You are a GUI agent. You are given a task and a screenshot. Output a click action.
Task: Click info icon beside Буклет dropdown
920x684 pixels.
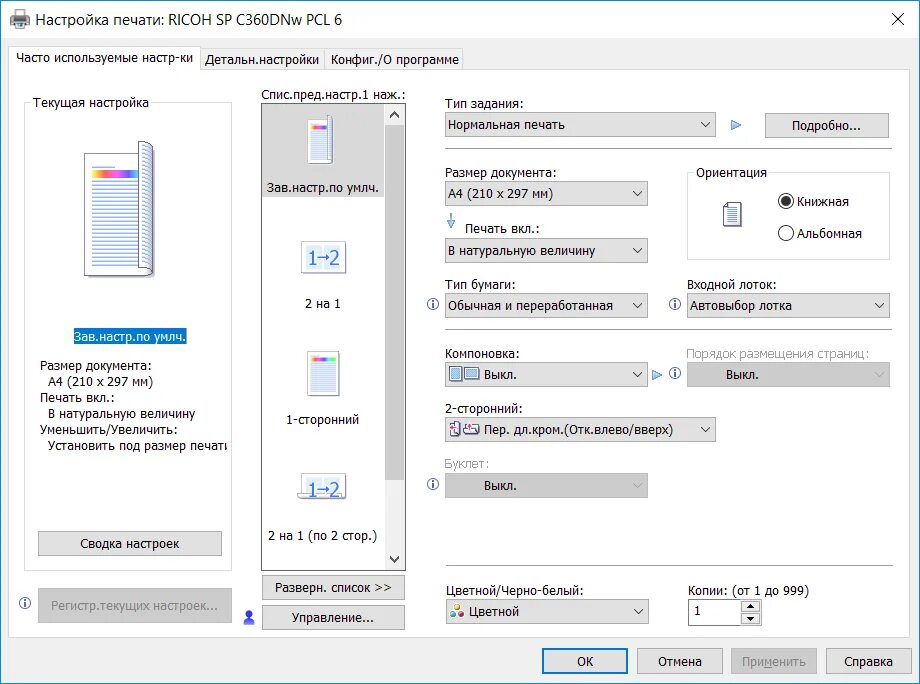click(433, 484)
